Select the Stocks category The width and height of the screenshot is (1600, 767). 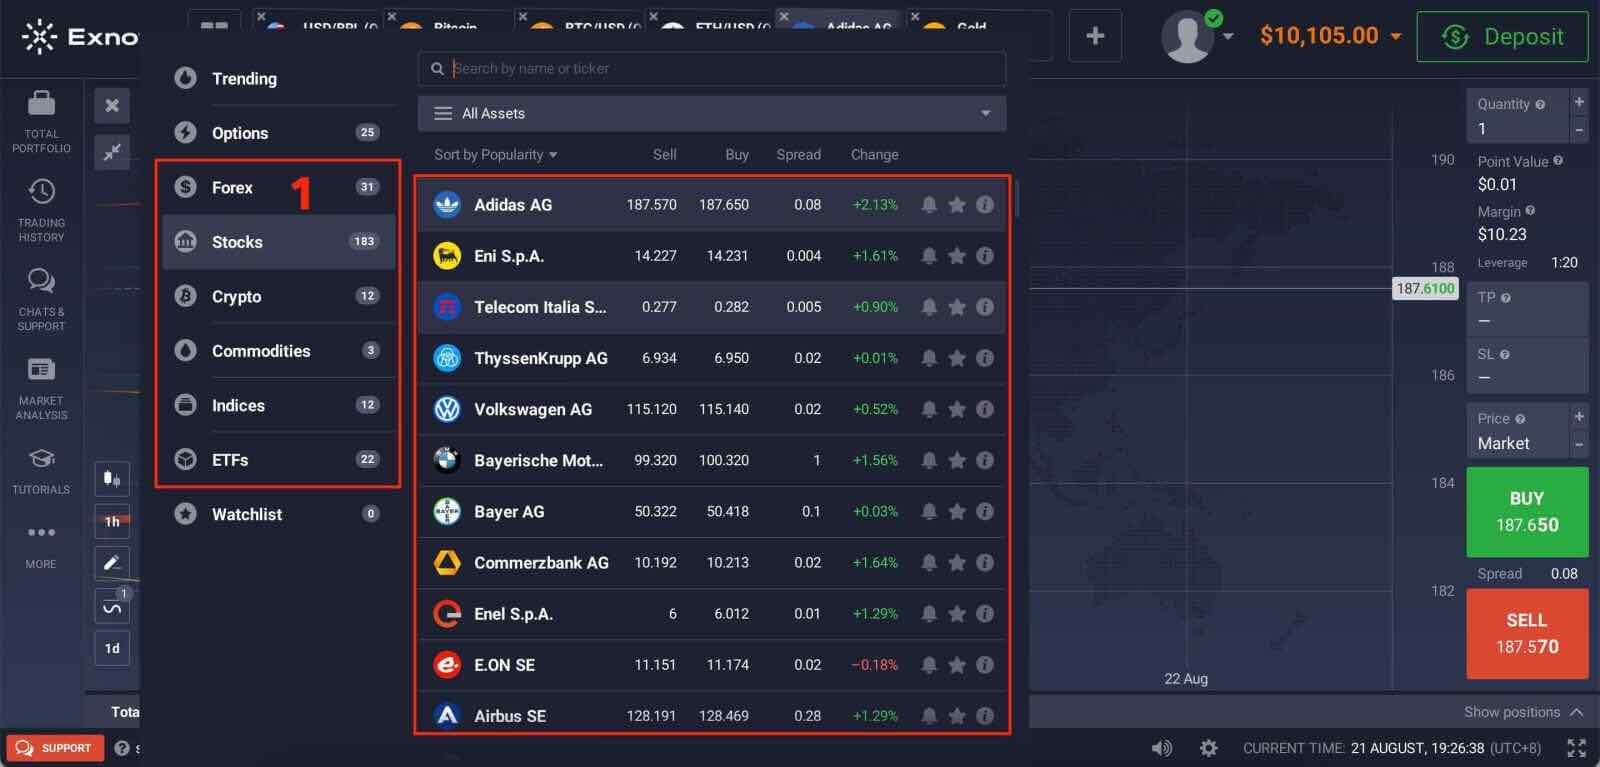tap(278, 242)
